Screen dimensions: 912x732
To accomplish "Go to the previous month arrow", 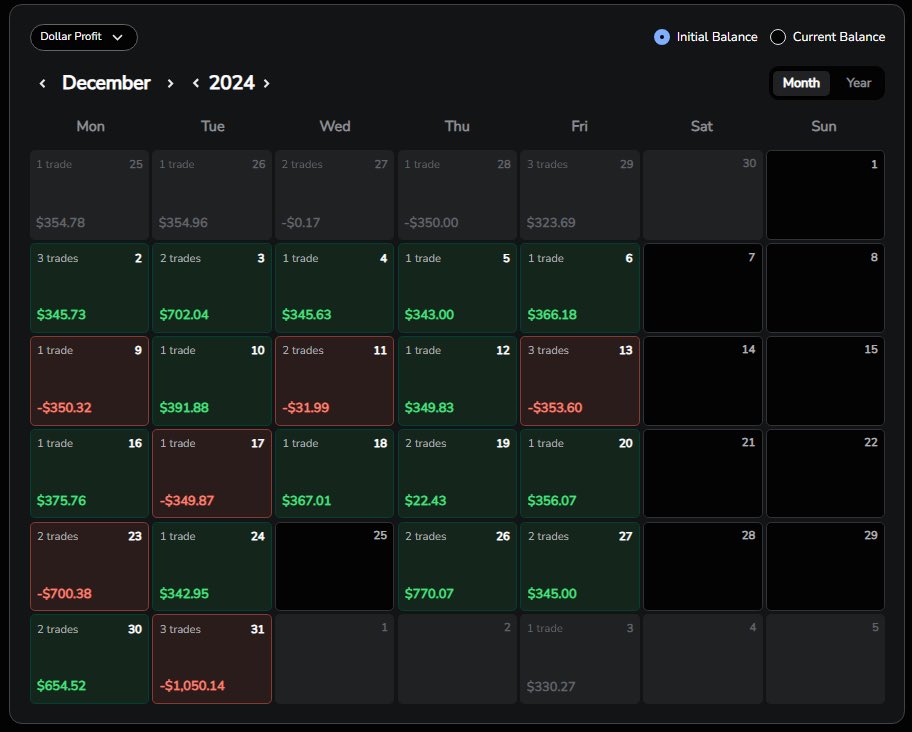I will pos(42,84).
